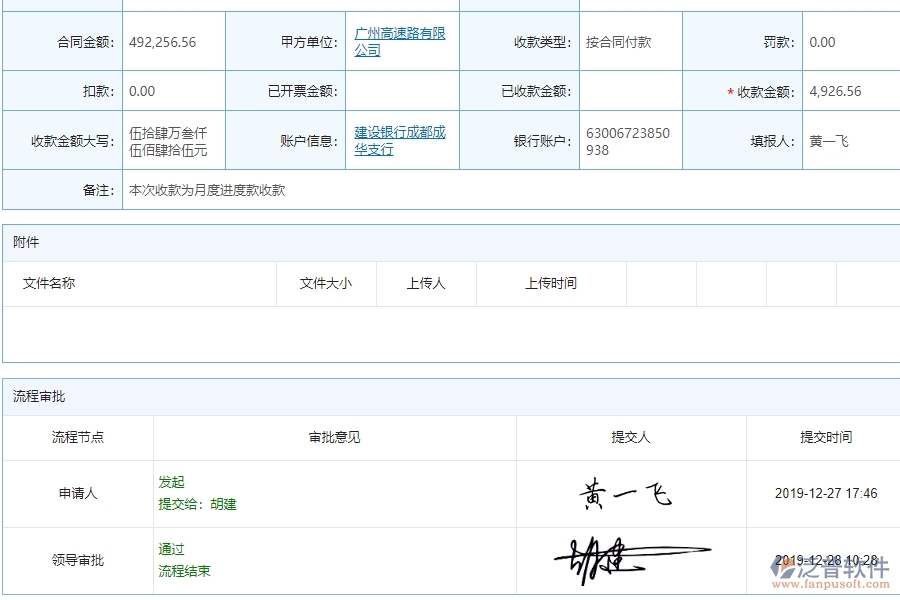Click 黄一飞's handwritten signature image
This screenshot has height=600, width=900.
coord(629,490)
